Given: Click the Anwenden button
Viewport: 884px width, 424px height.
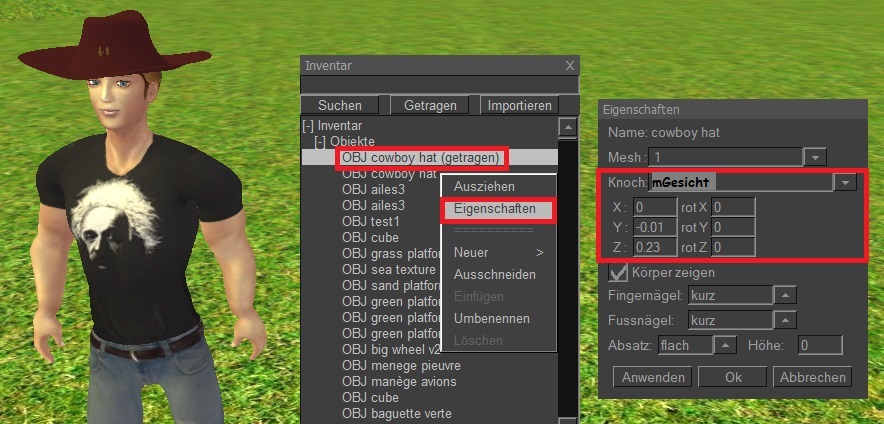Looking at the screenshot, I should coord(652,377).
